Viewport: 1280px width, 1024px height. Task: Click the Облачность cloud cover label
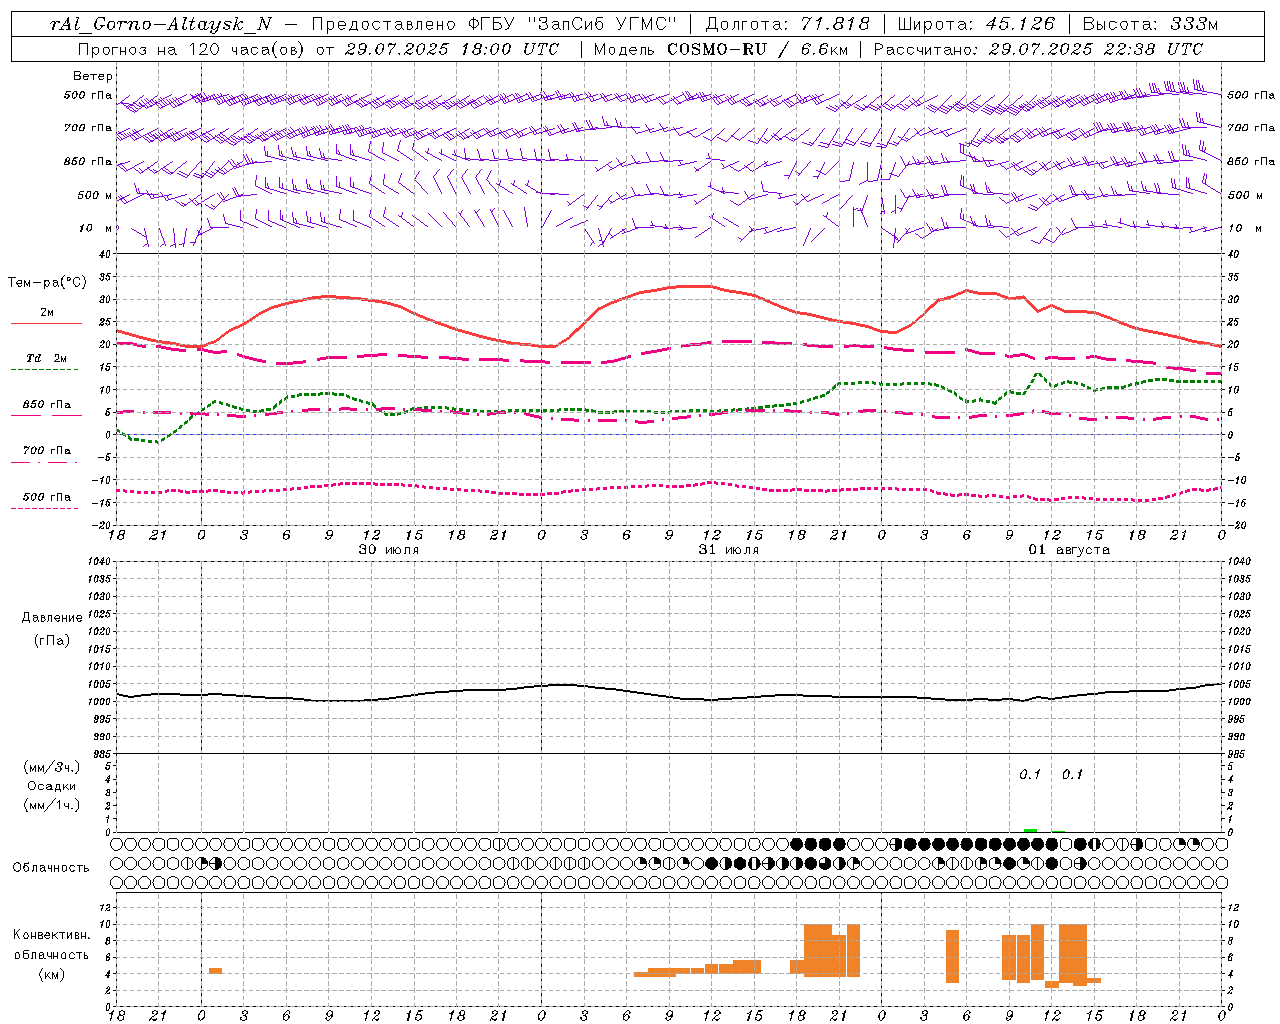click(x=51, y=867)
